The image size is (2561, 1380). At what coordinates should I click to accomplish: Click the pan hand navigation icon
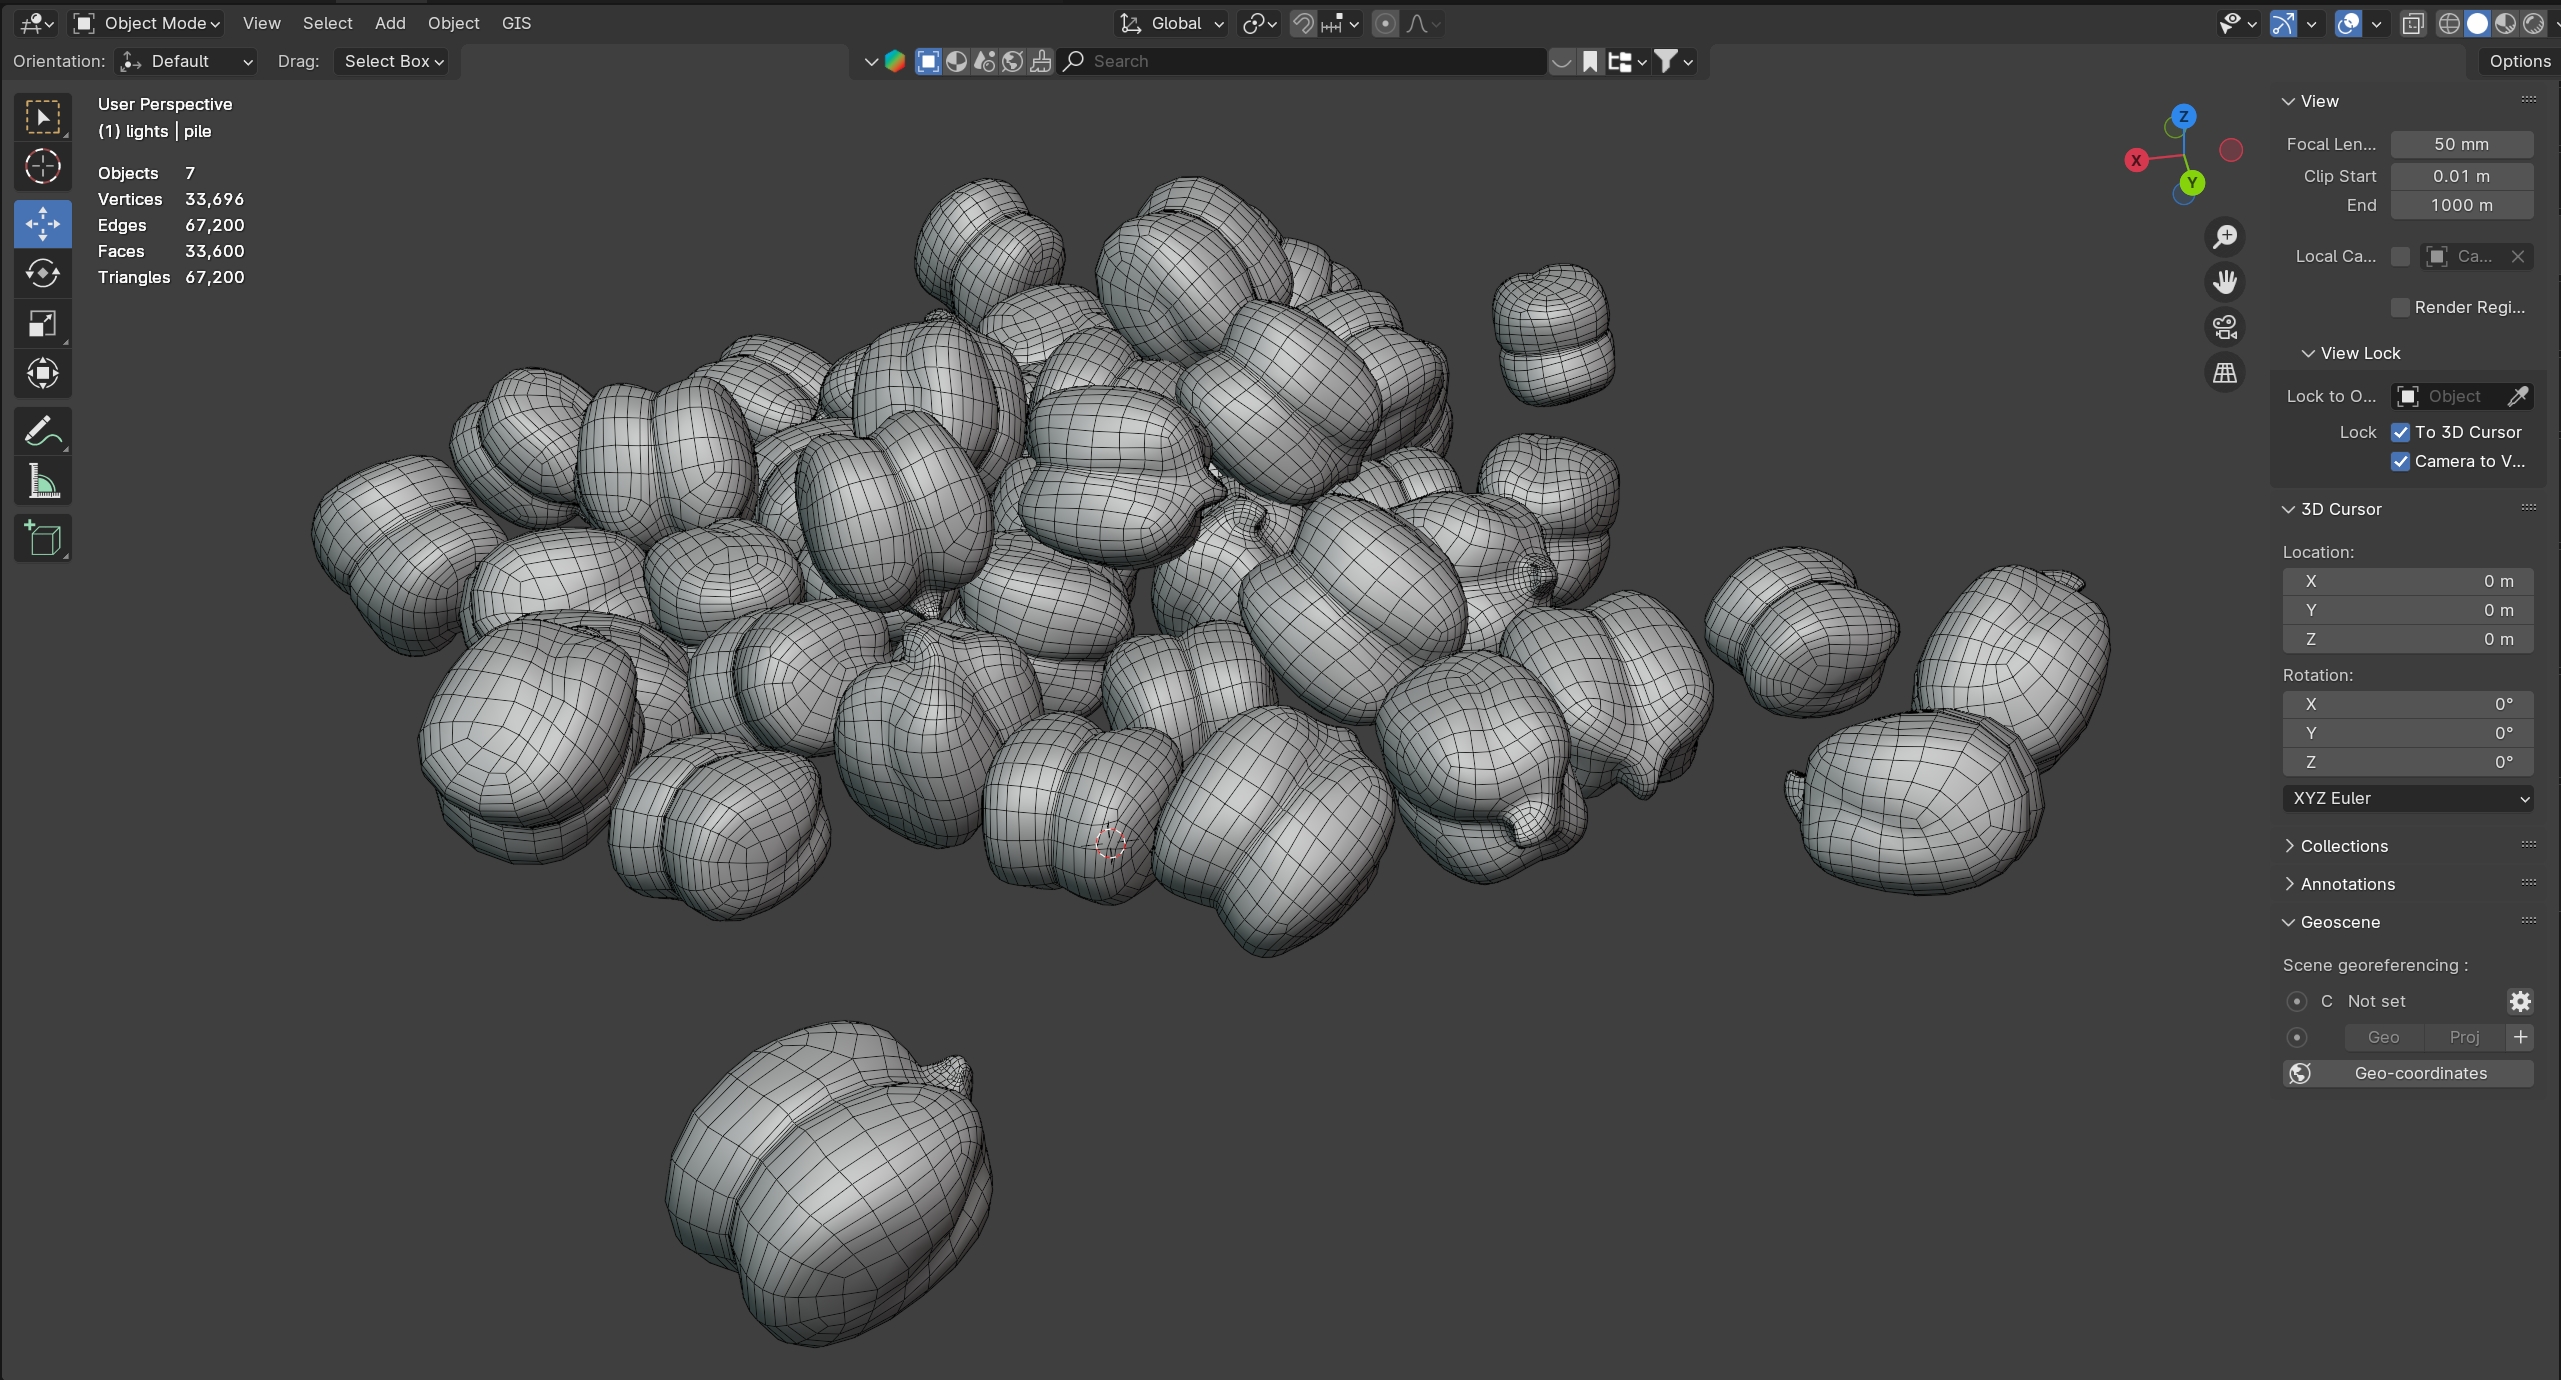(x=2225, y=282)
